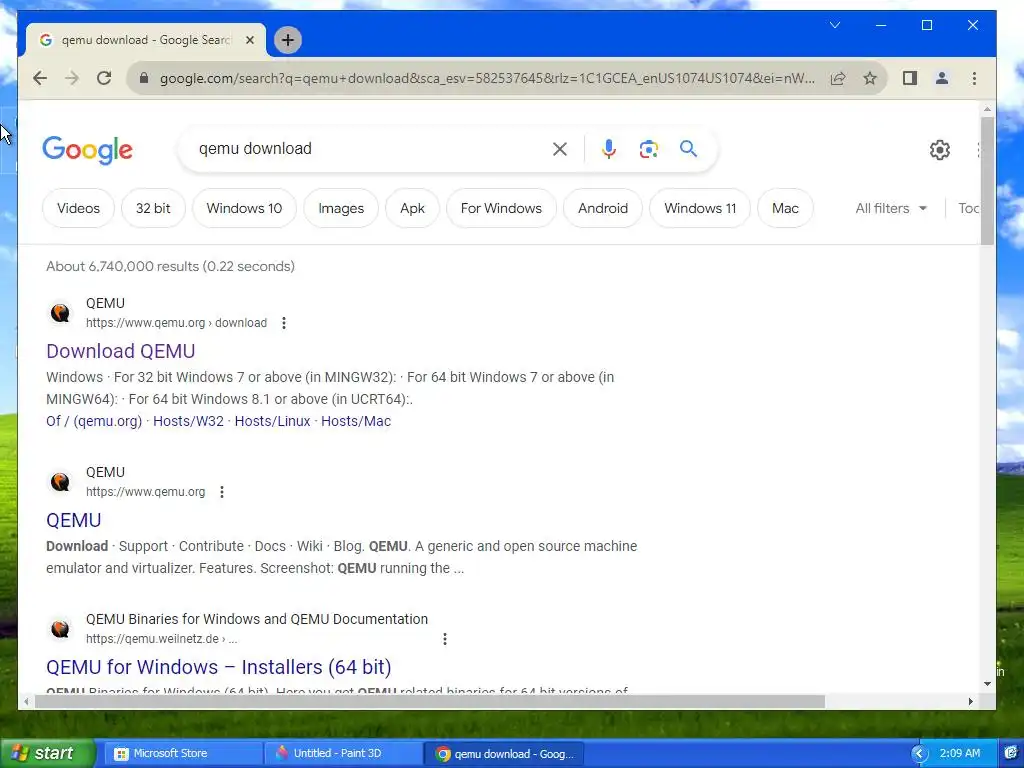Go to Google home via logo
The width and height of the screenshot is (1024, 768).
pyautogui.click(x=88, y=150)
